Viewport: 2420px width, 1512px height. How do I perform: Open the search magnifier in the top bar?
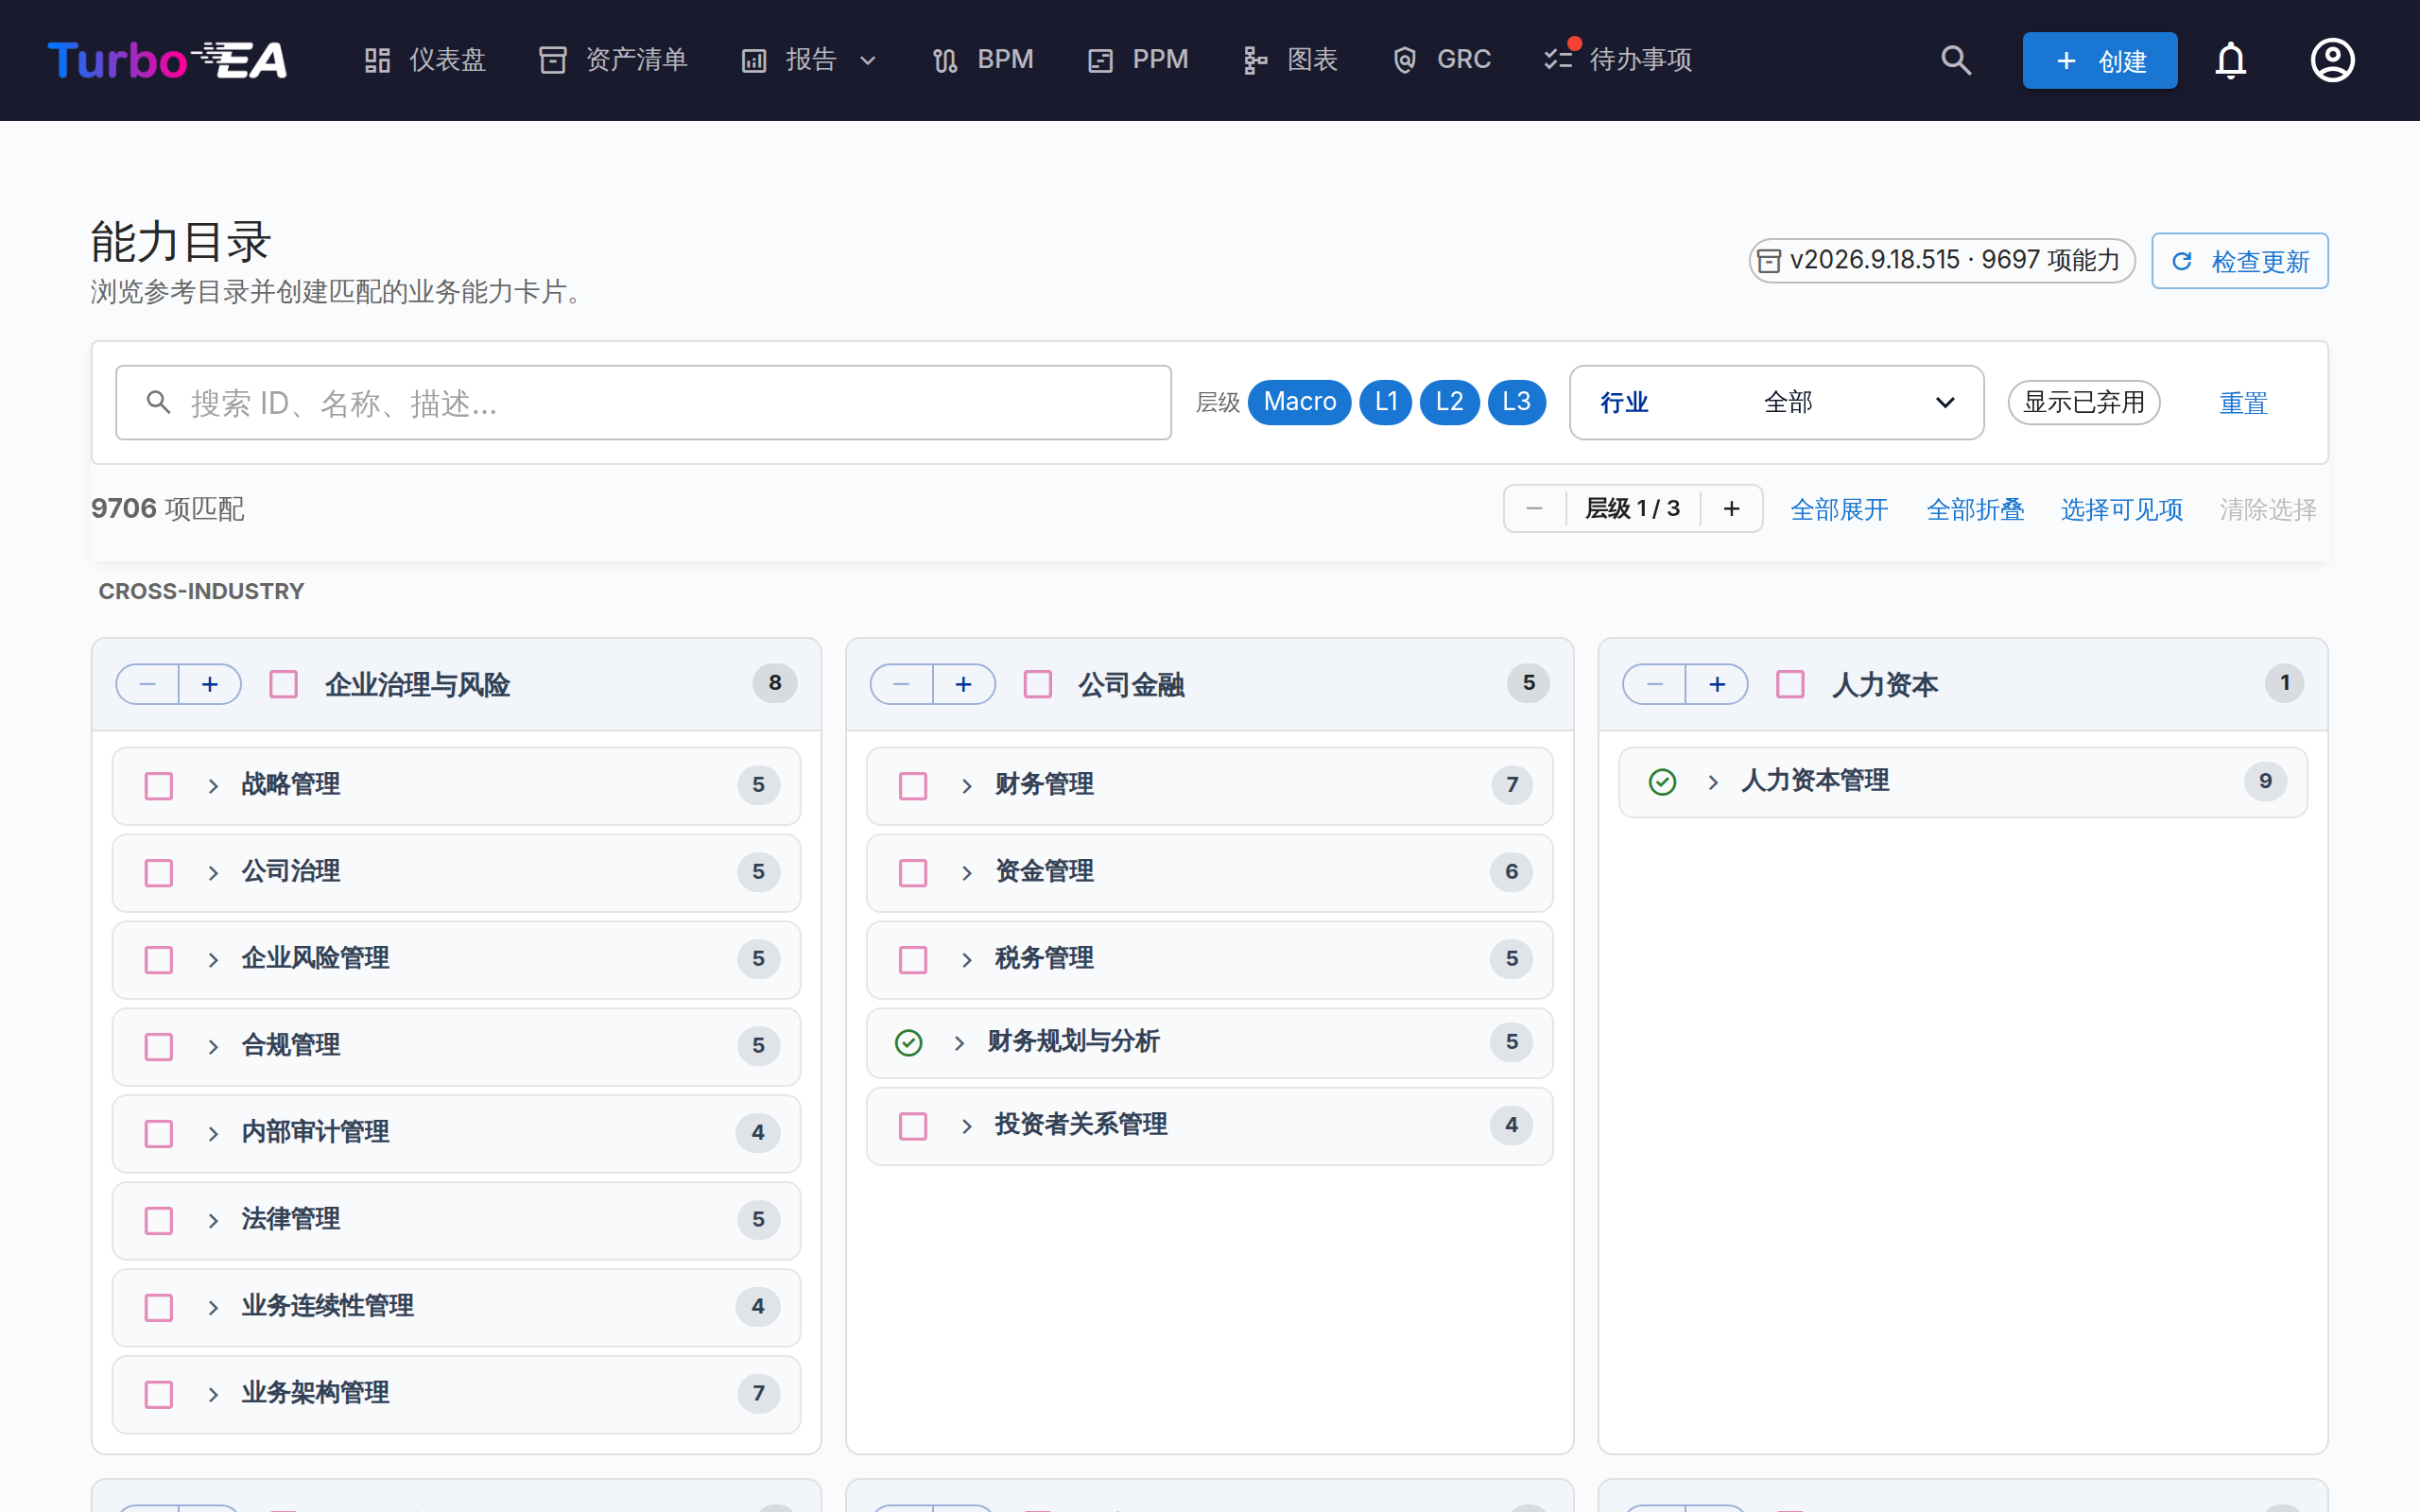(x=1956, y=60)
